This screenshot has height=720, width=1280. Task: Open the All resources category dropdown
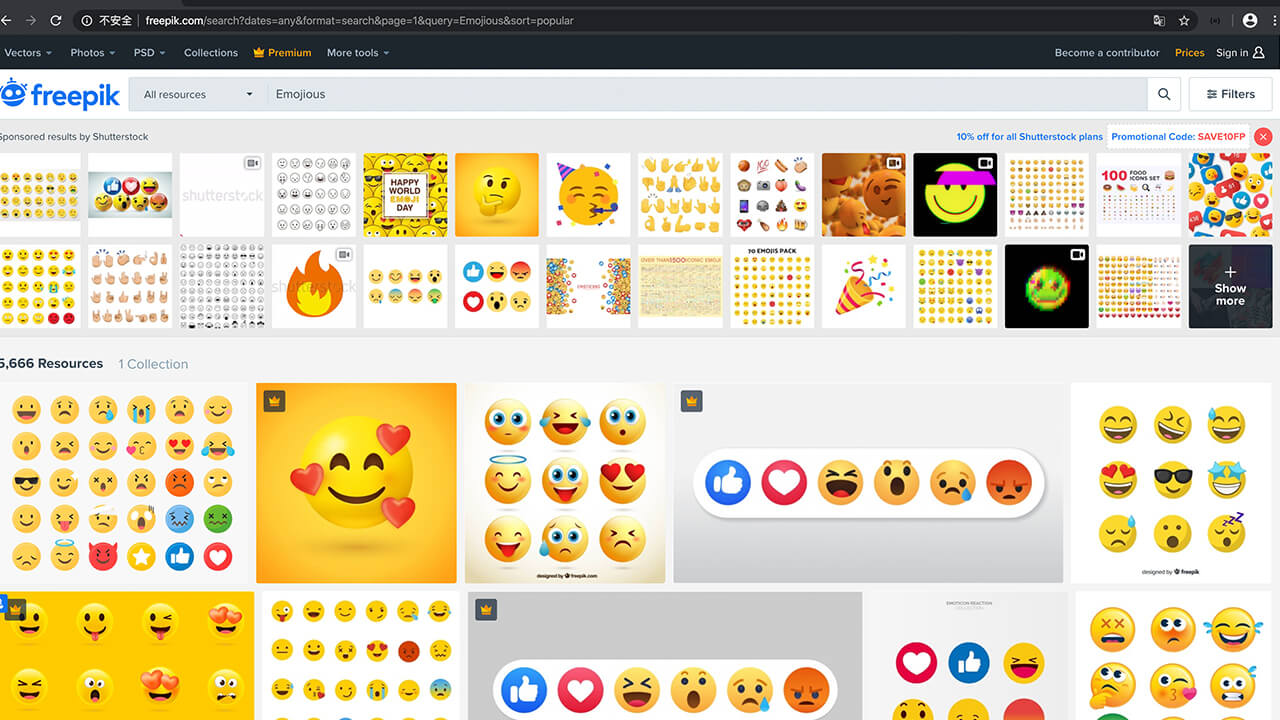click(198, 94)
